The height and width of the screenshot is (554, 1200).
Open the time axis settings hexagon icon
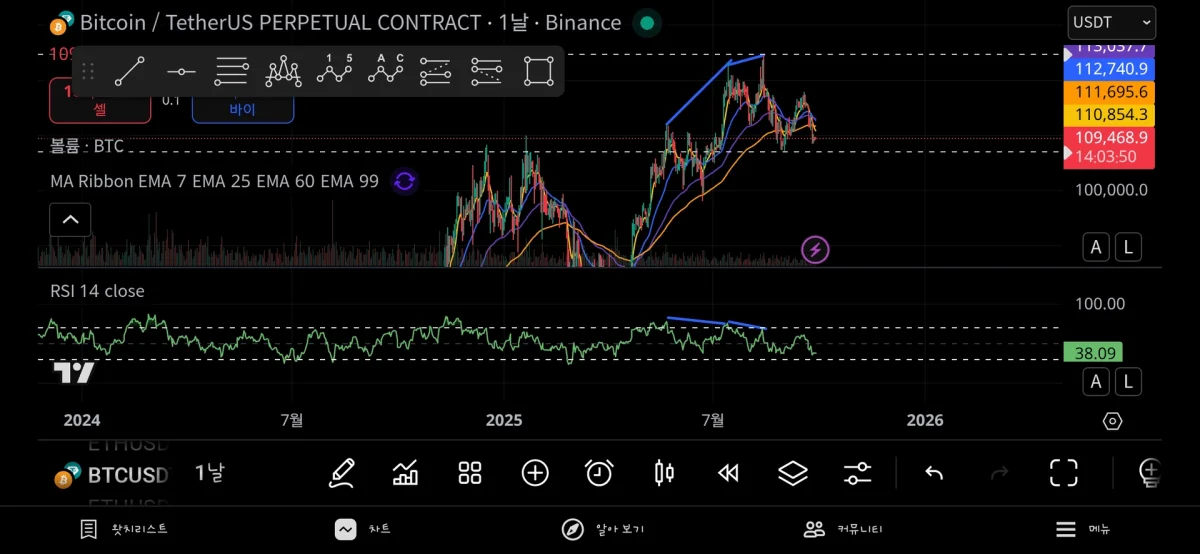tap(1113, 421)
